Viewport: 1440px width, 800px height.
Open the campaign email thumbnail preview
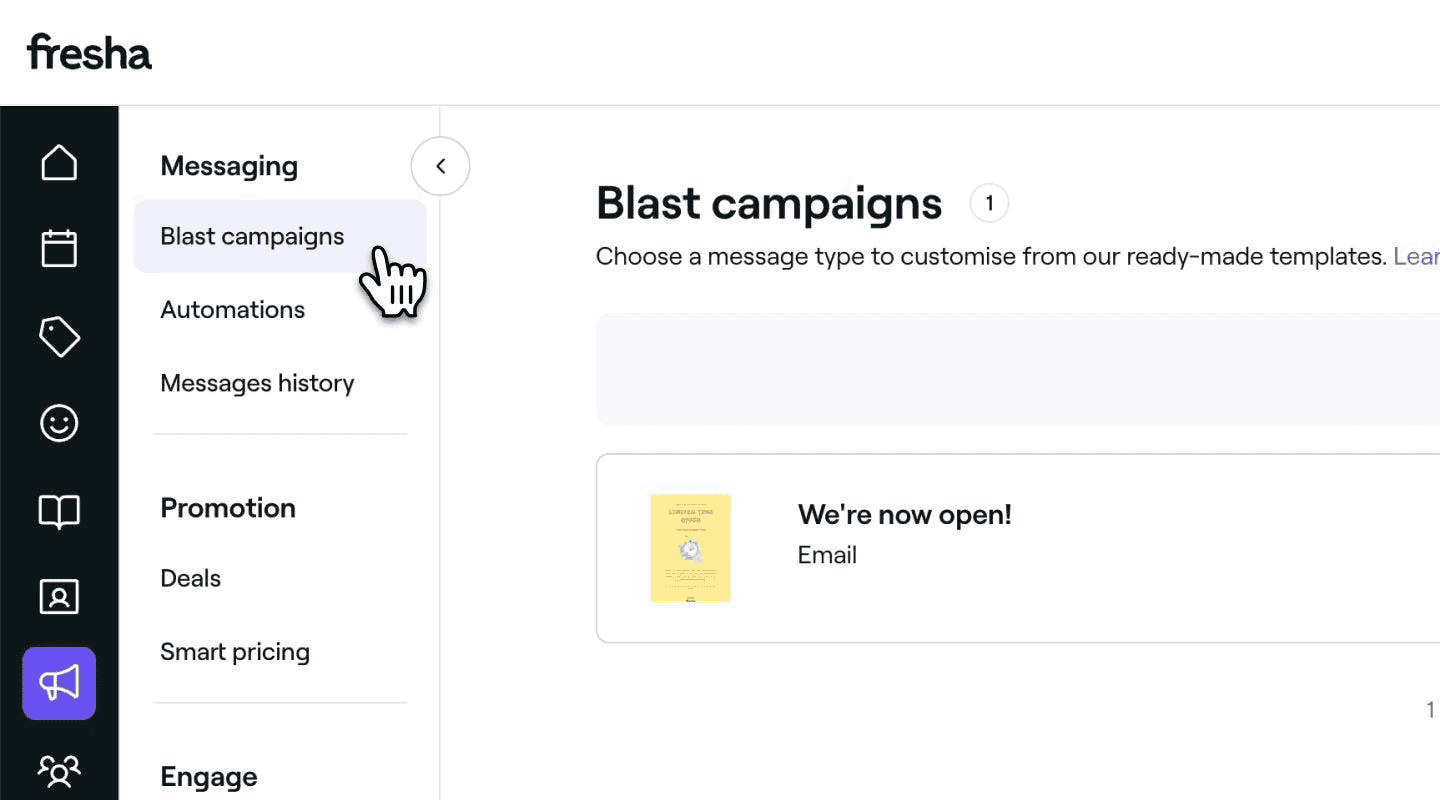pyautogui.click(x=690, y=548)
